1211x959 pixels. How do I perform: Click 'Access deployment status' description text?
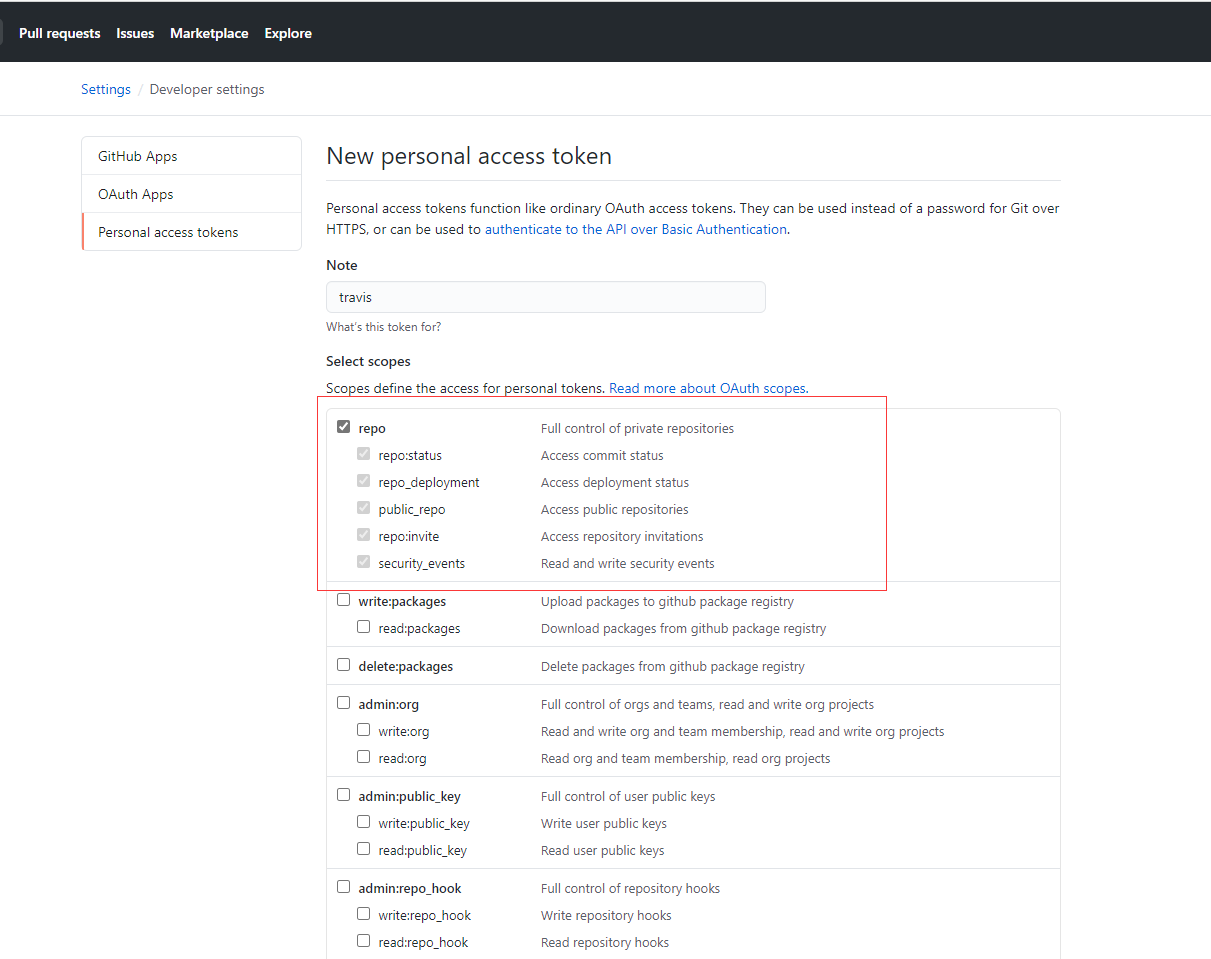pyautogui.click(x=615, y=482)
